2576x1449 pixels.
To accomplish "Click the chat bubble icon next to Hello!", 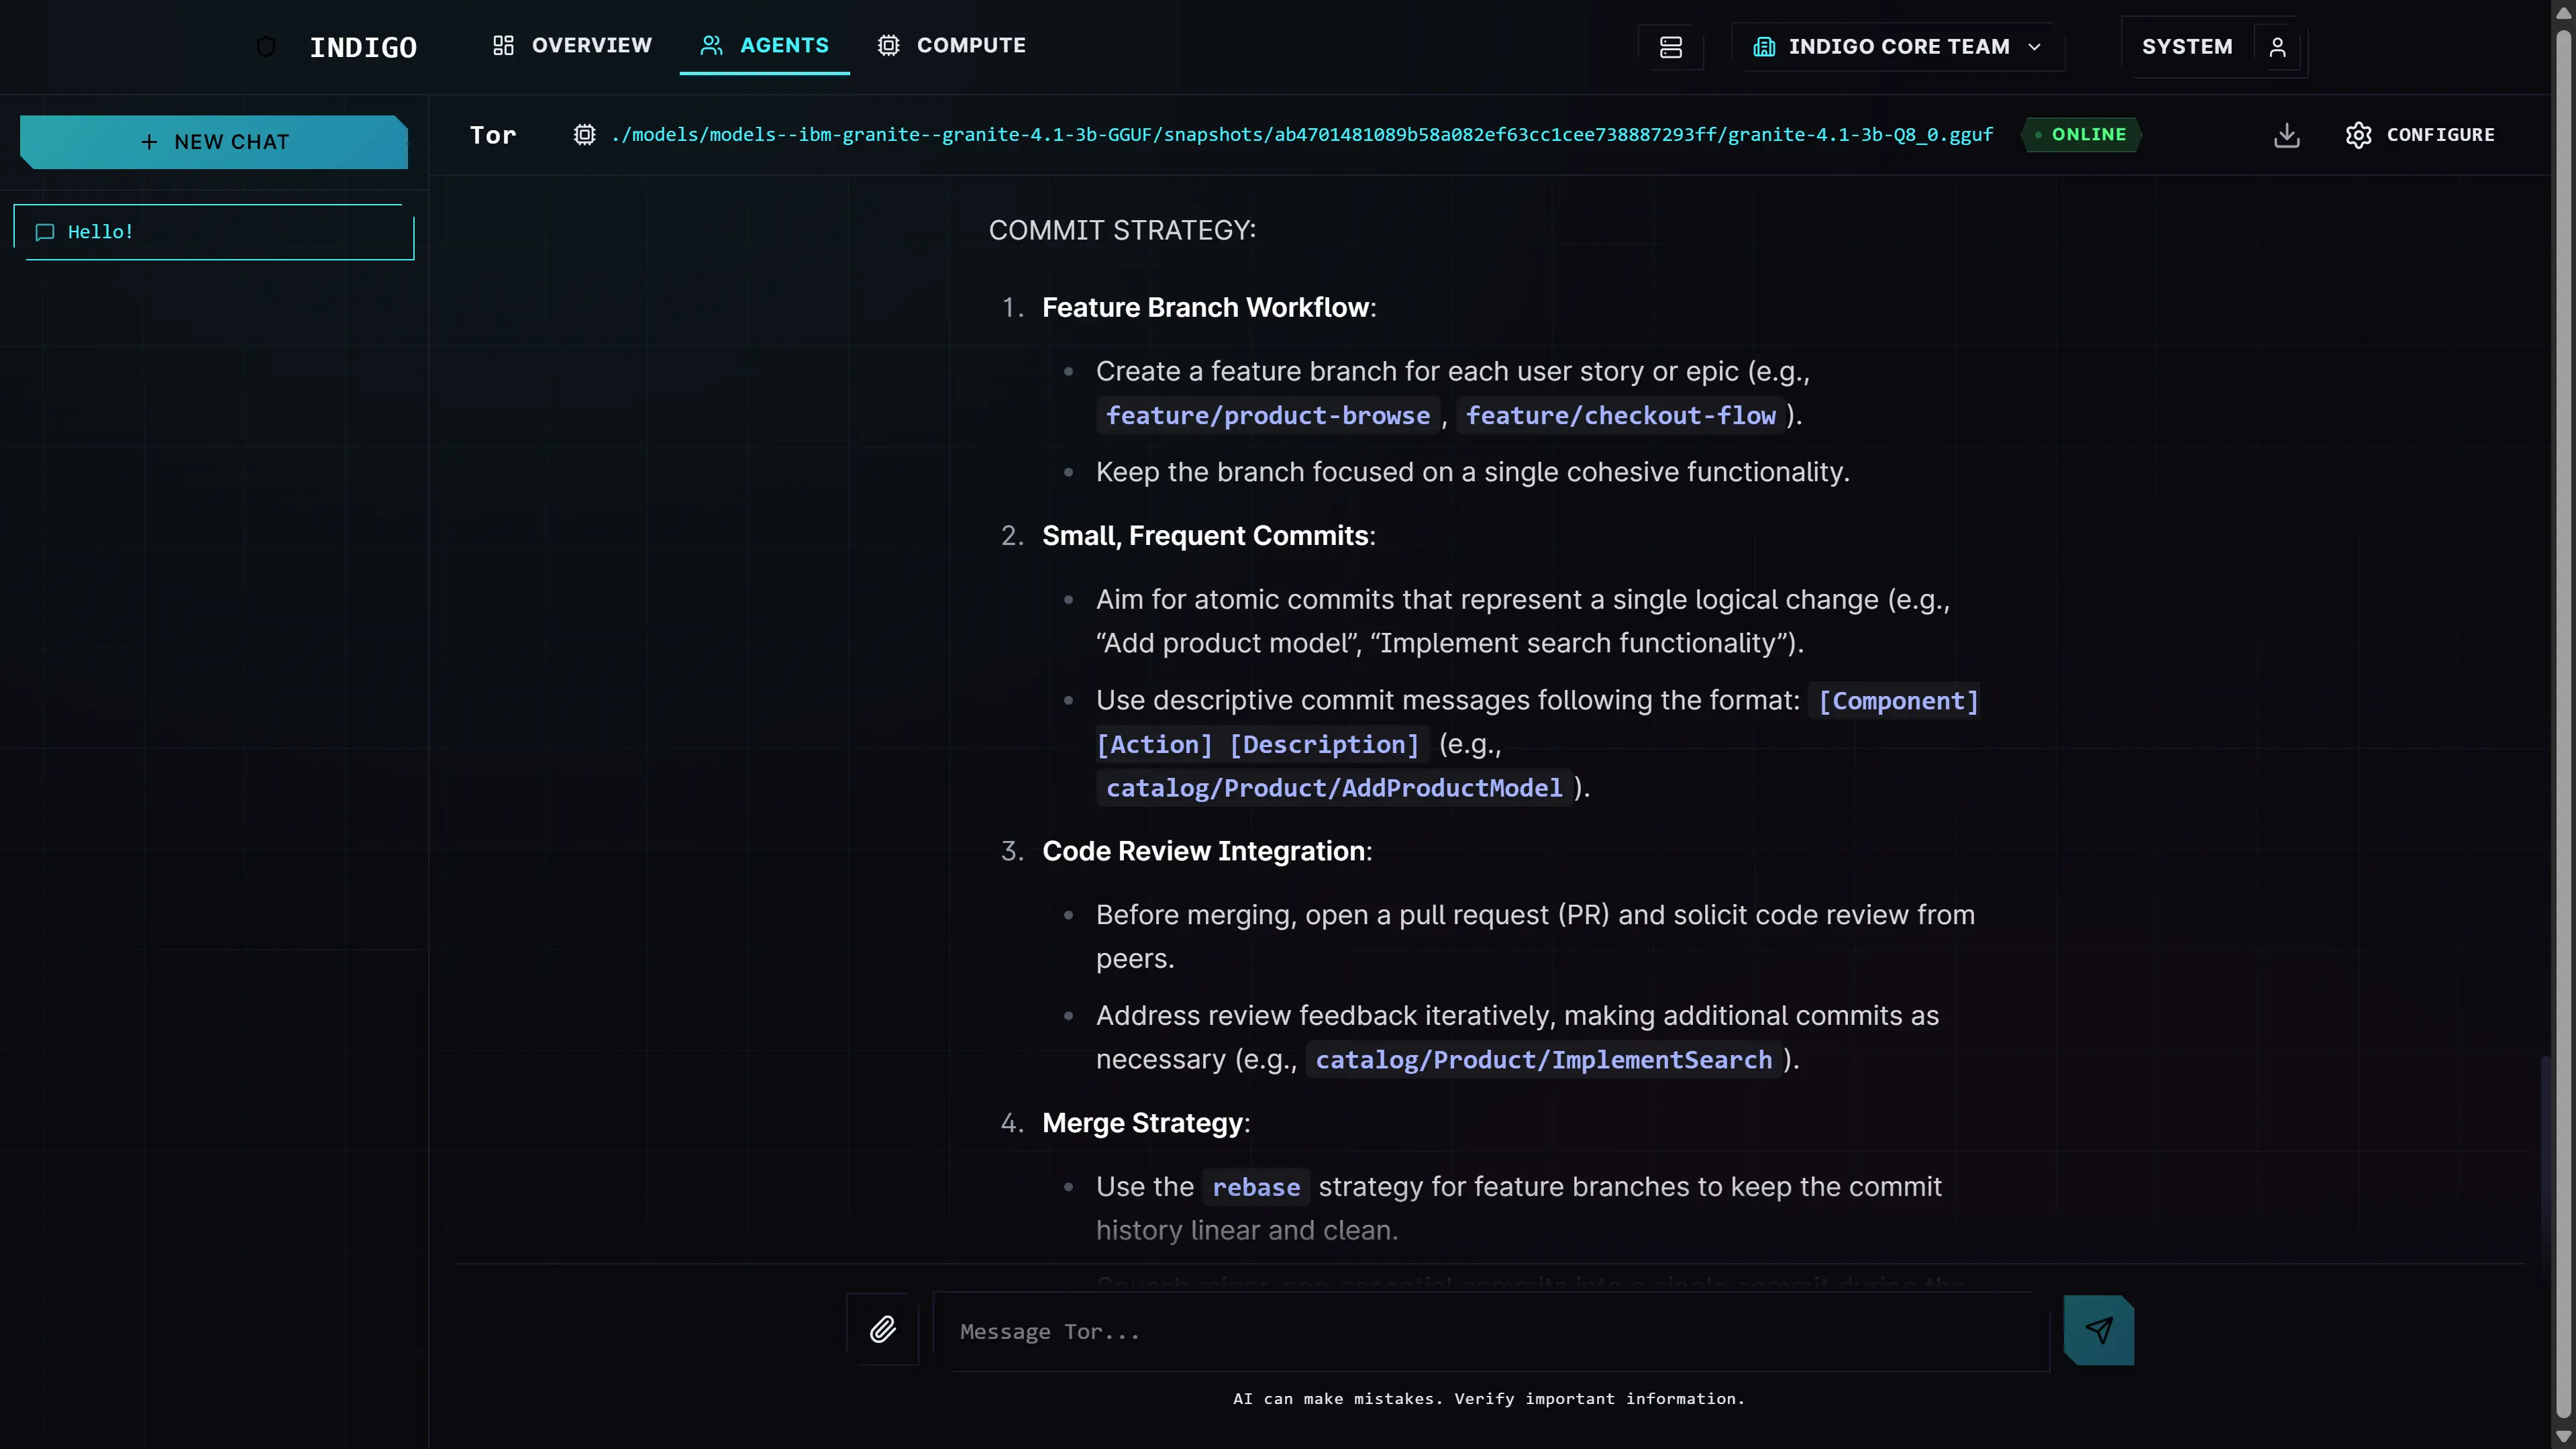I will click(x=45, y=232).
